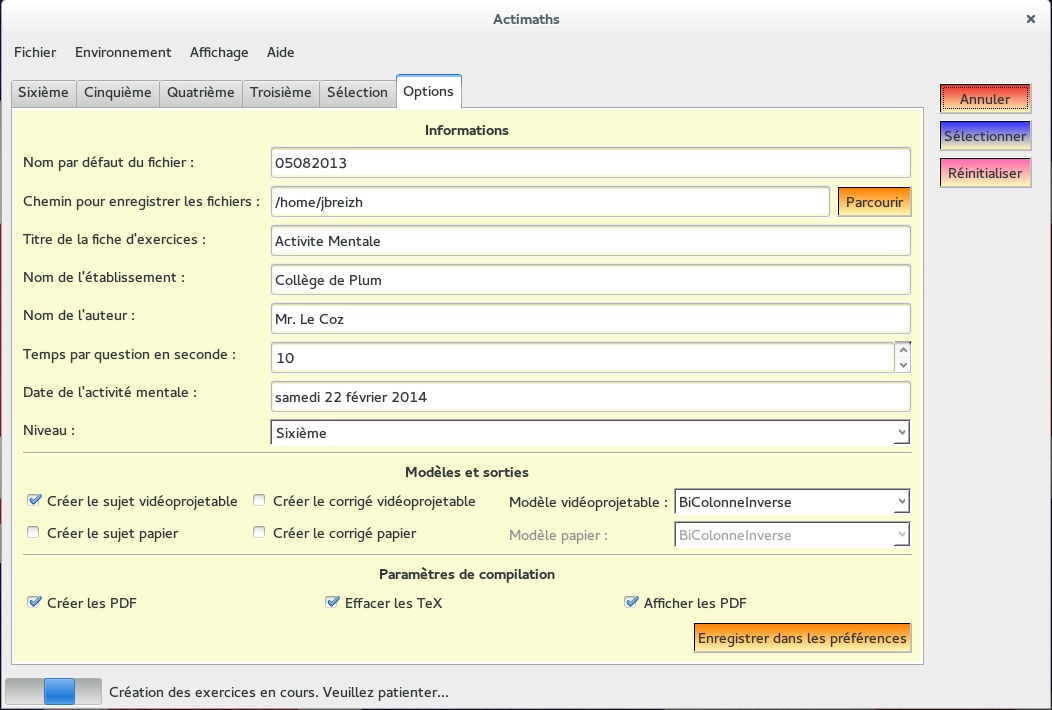Check 'Créer le corrigé papier' option
The image size is (1052, 710).
point(260,533)
